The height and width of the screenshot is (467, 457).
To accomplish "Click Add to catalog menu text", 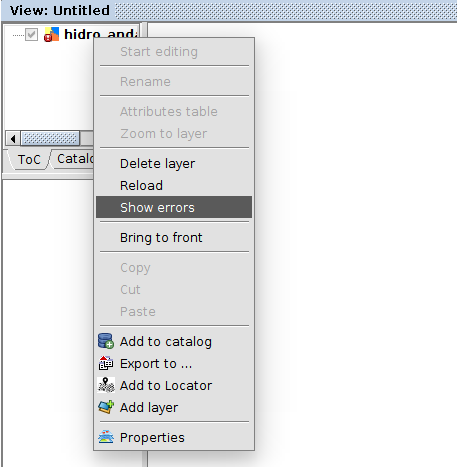I will click(x=166, y=342).
